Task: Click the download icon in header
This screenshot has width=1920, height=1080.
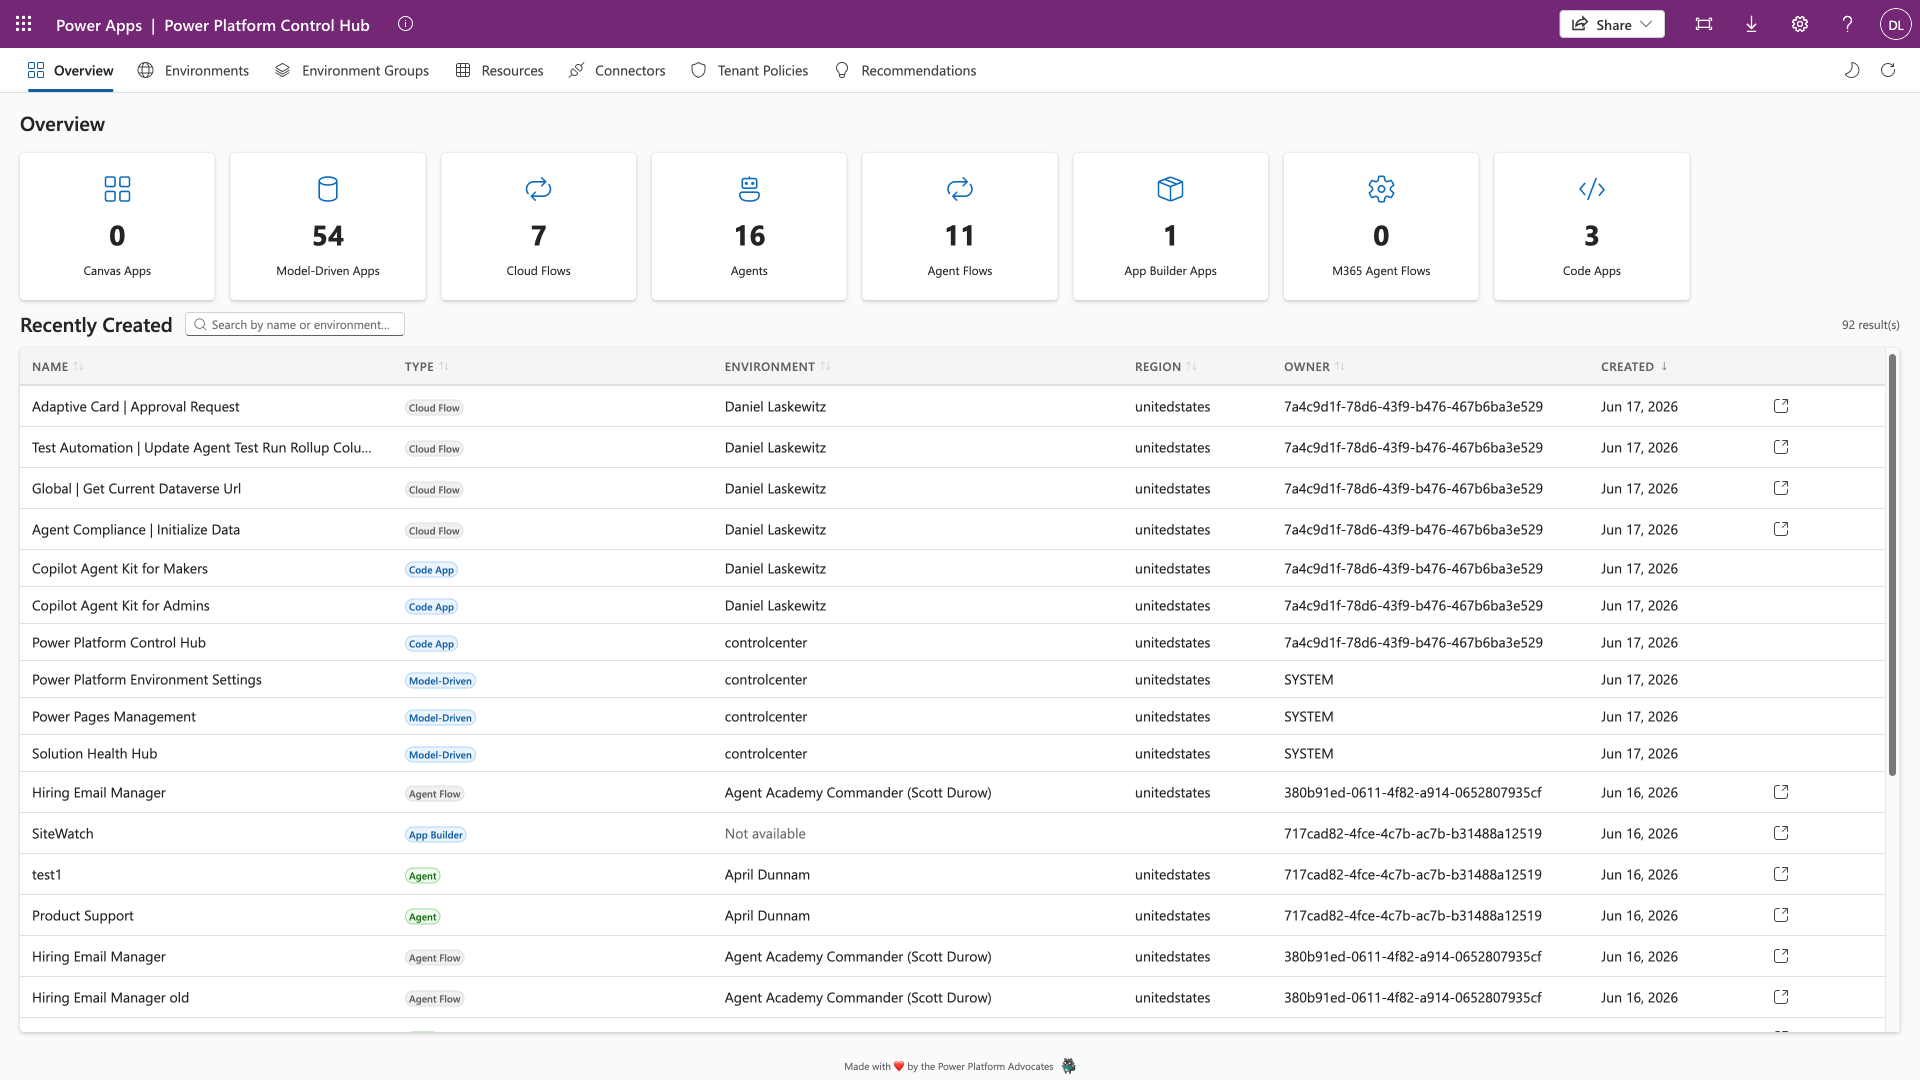Action: [1752, 24]
